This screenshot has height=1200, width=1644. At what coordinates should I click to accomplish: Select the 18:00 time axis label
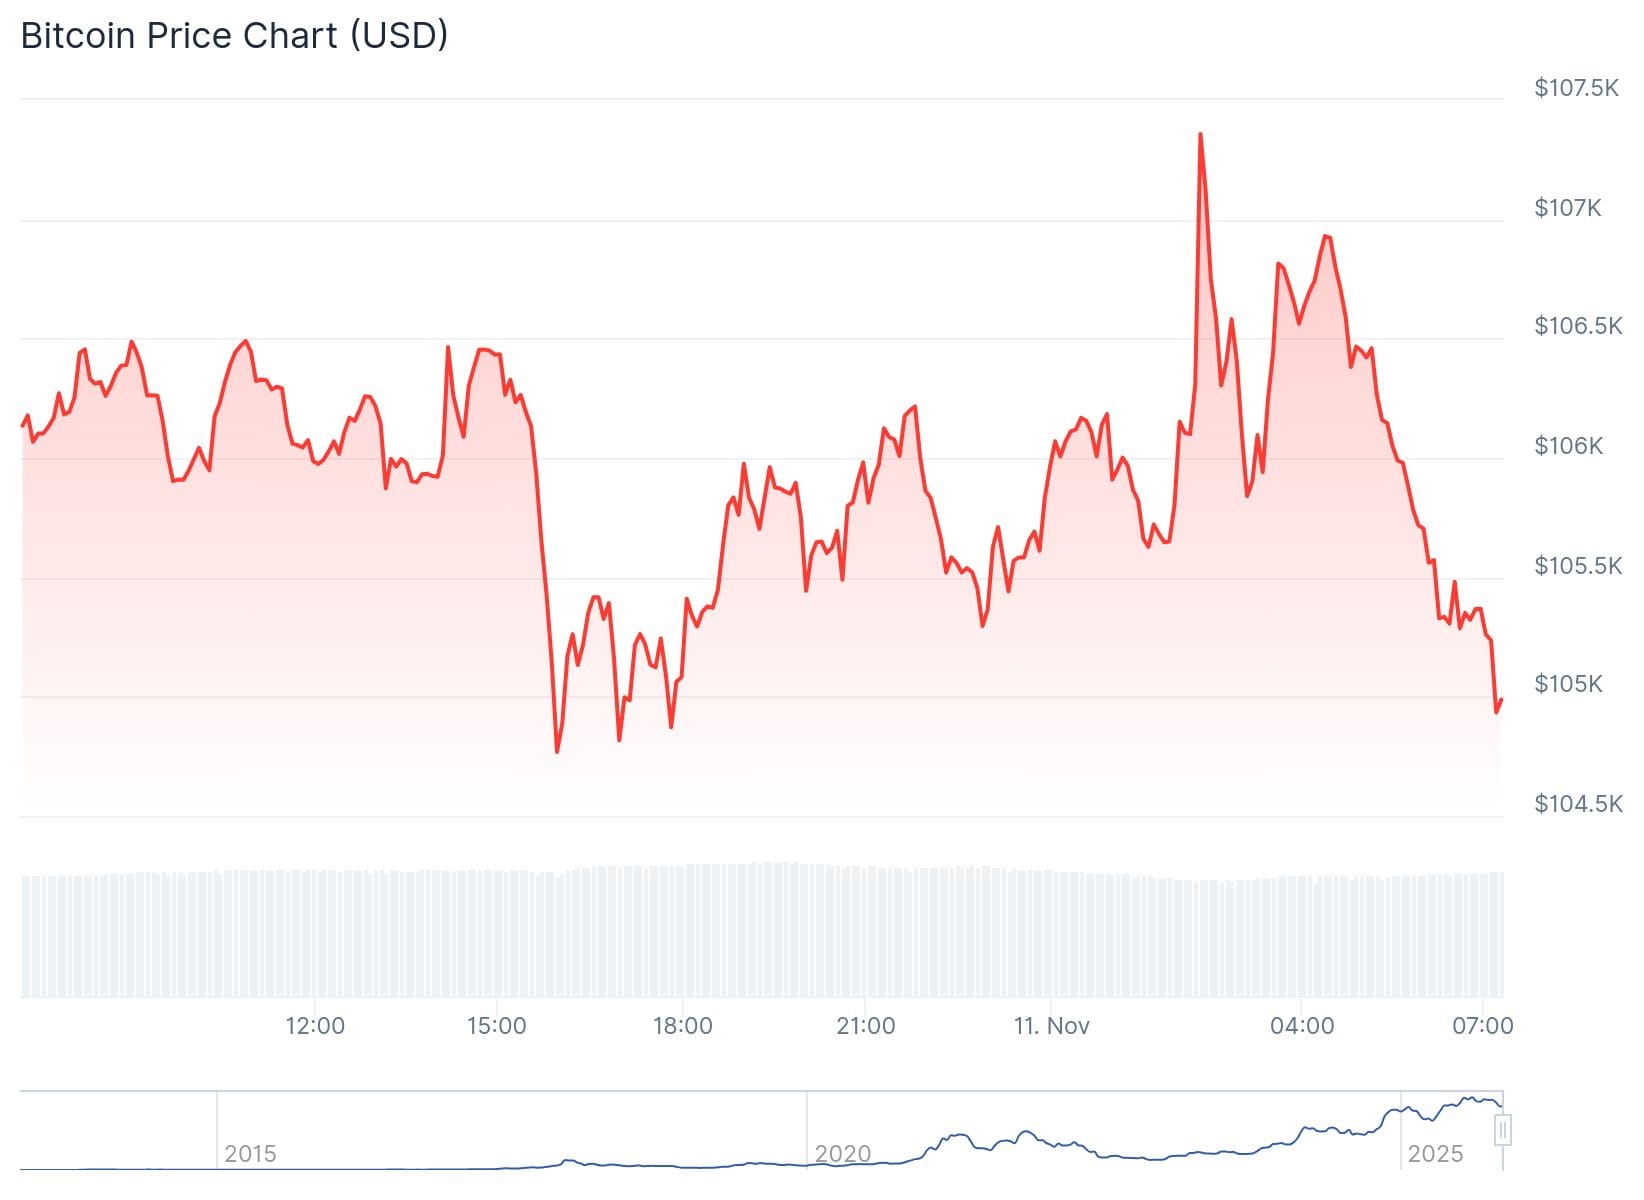683,1026
